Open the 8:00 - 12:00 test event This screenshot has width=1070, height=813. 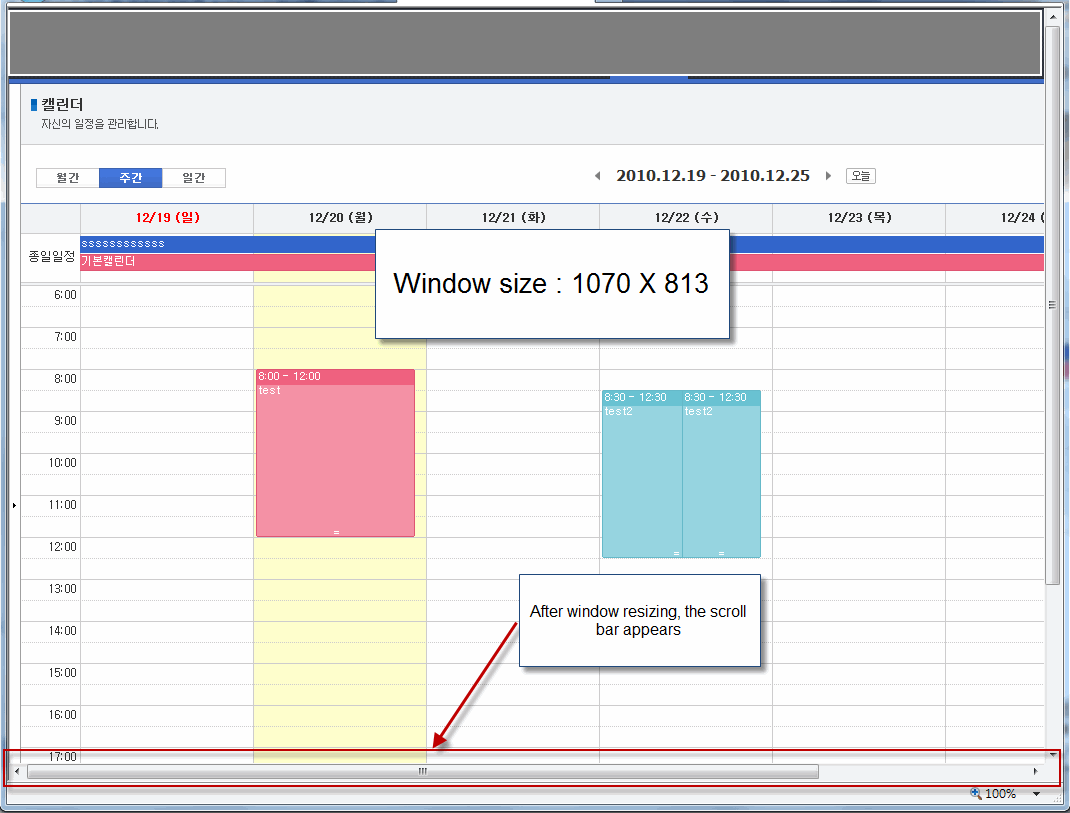(x=335, y=450)
